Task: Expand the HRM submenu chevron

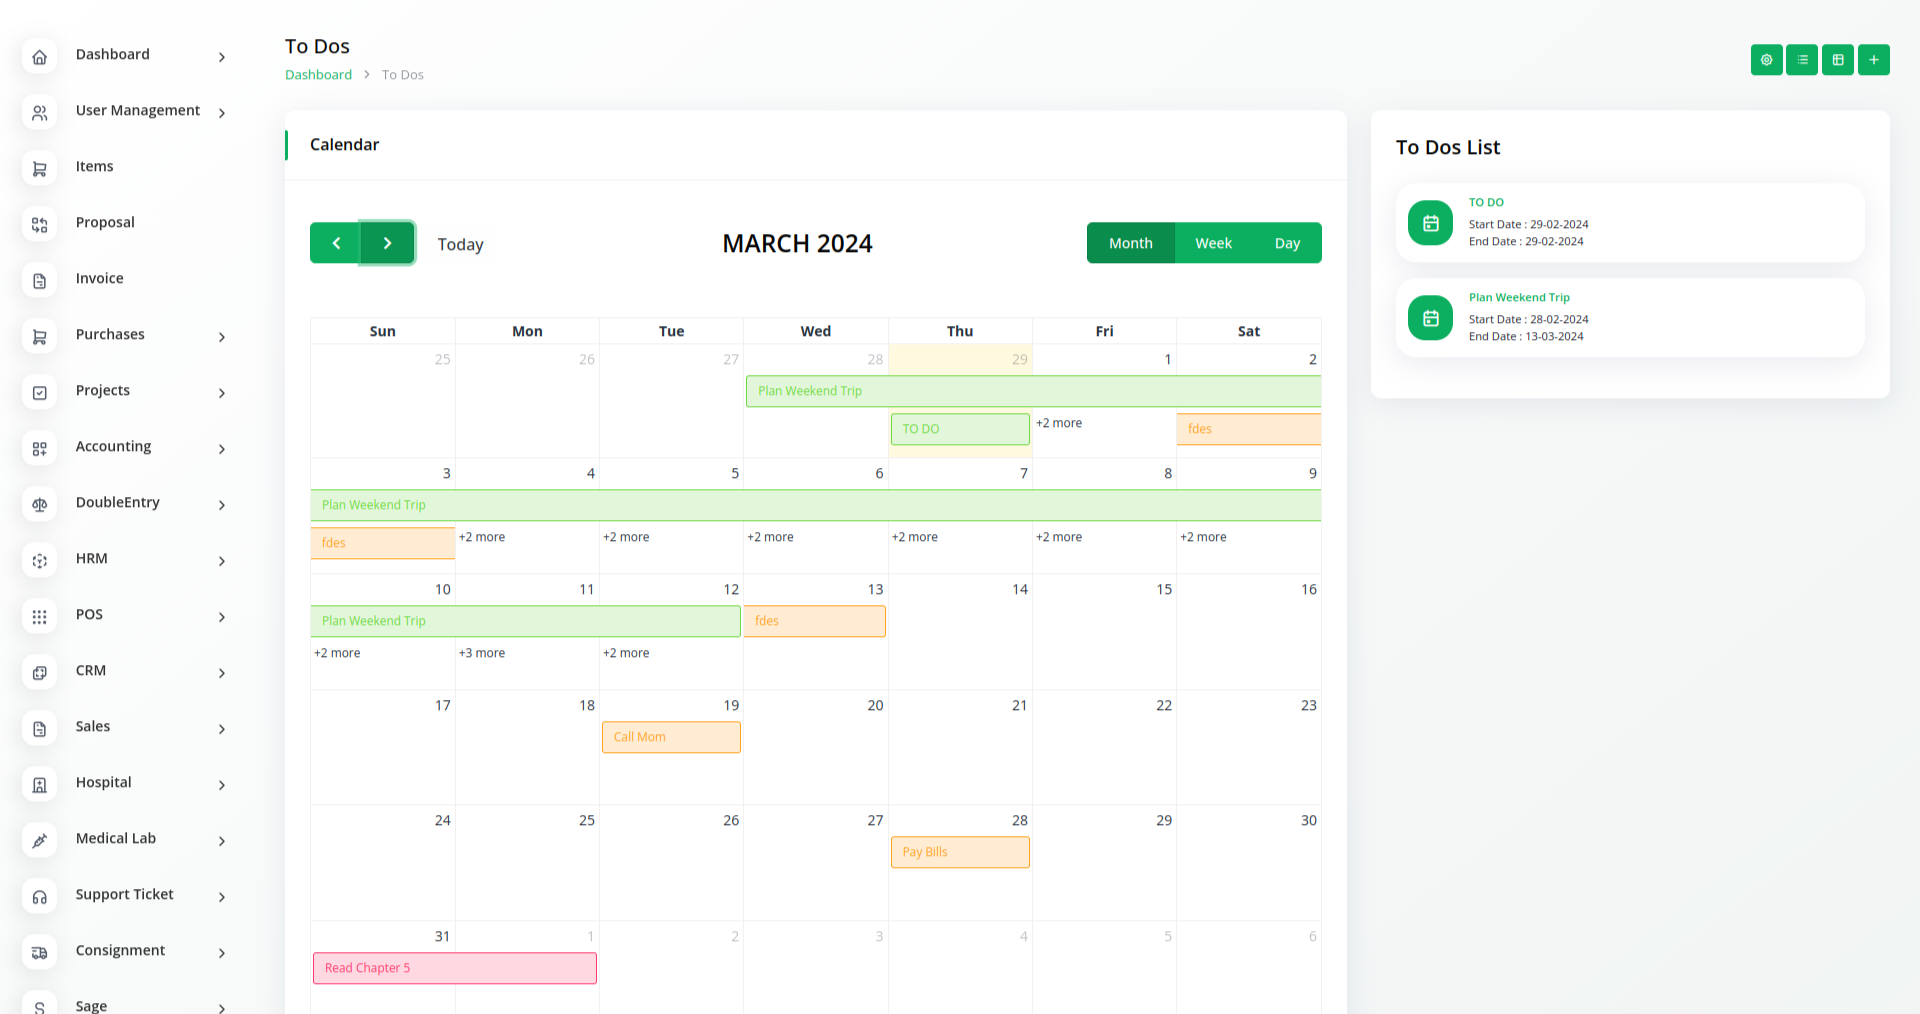Action: click(222, 561)
